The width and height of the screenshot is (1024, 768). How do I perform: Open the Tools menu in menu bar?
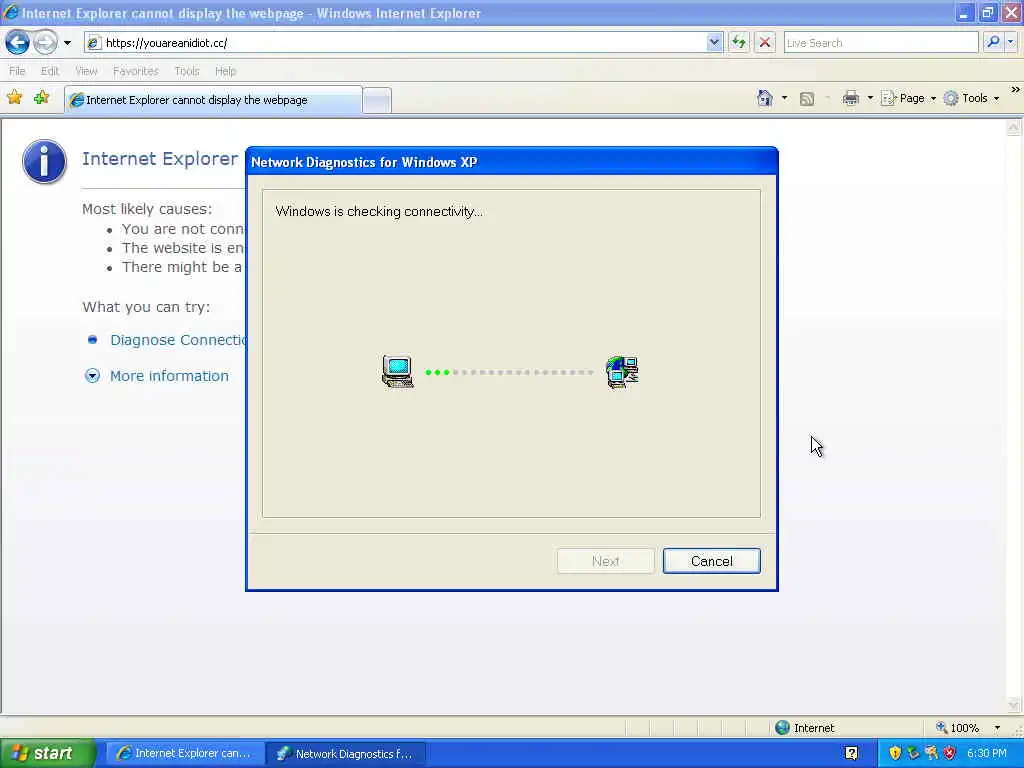point(187,71)
